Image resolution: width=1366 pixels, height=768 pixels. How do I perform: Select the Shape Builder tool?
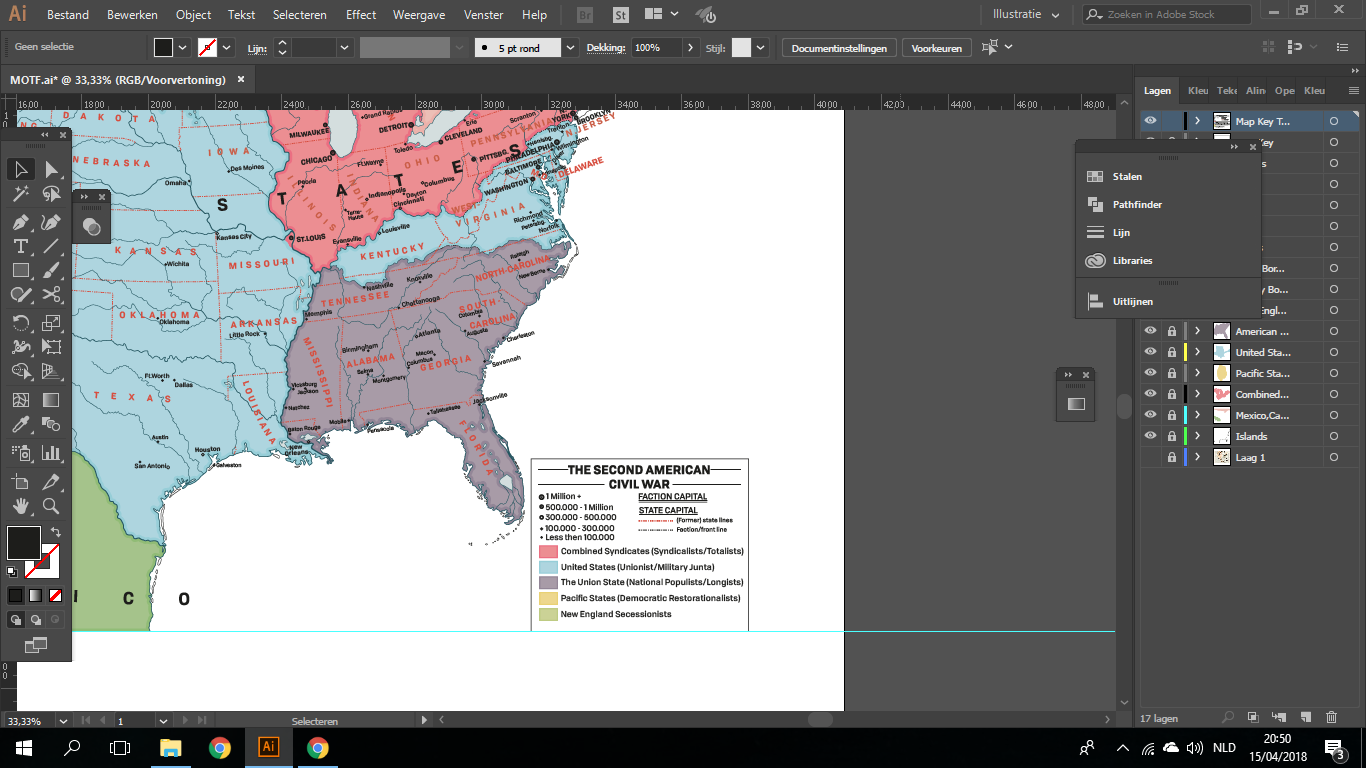pos(21,372)
